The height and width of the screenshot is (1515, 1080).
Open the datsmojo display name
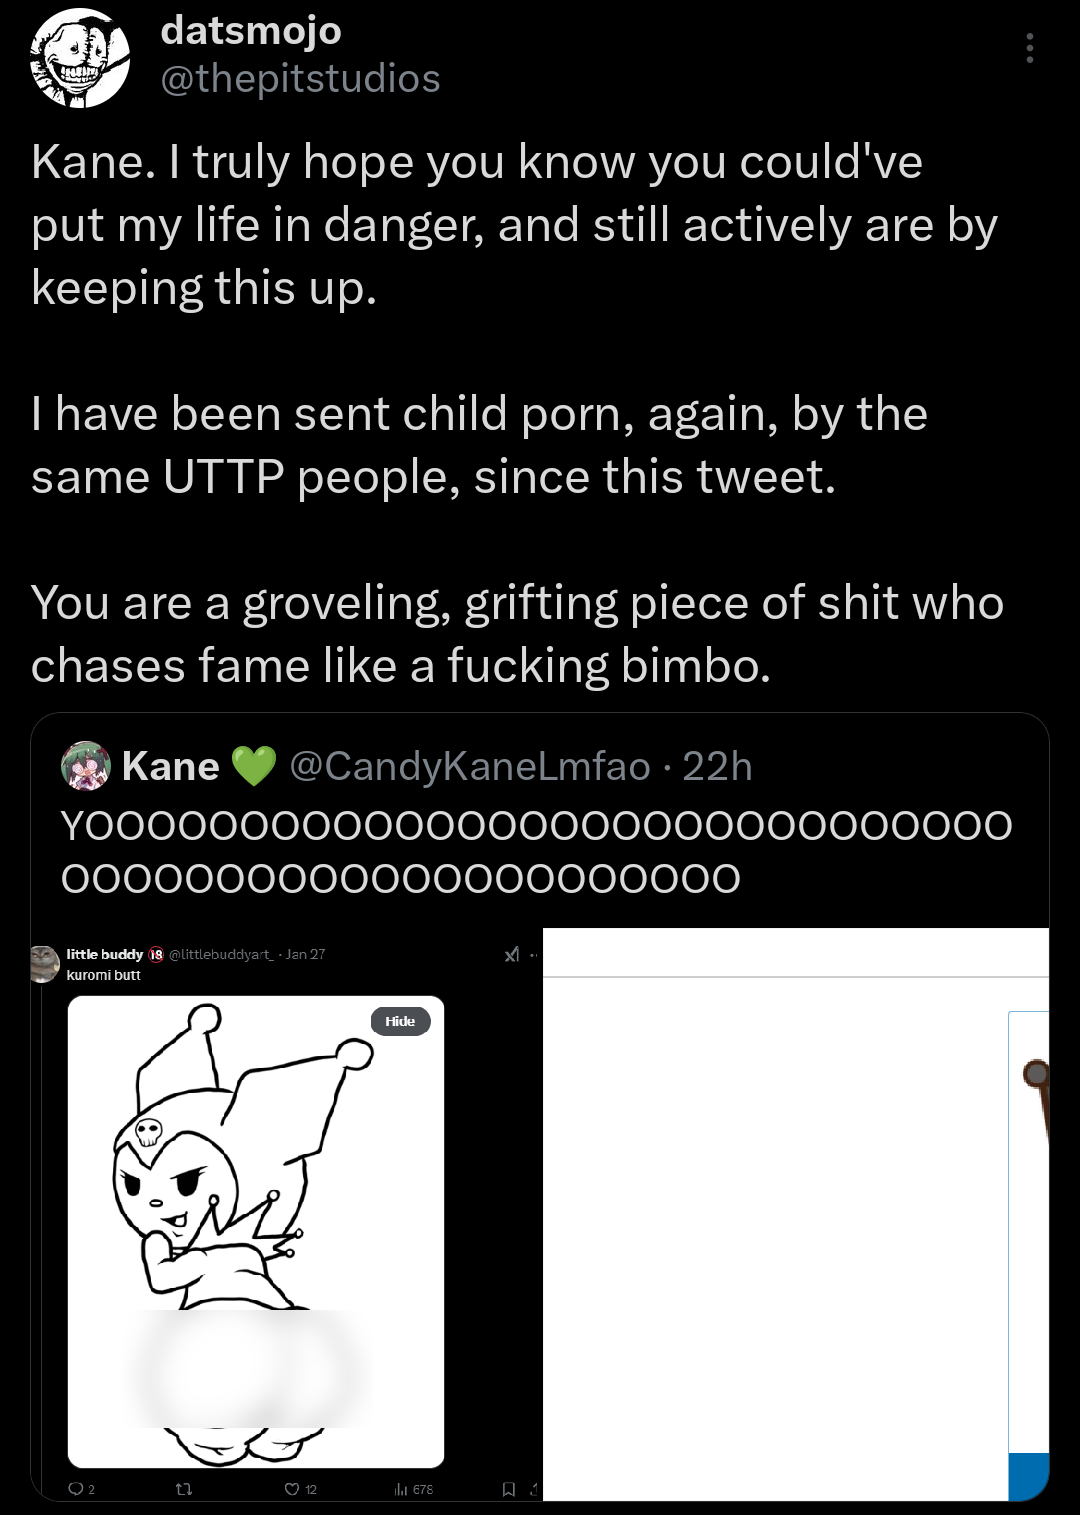tap(251, 30)
